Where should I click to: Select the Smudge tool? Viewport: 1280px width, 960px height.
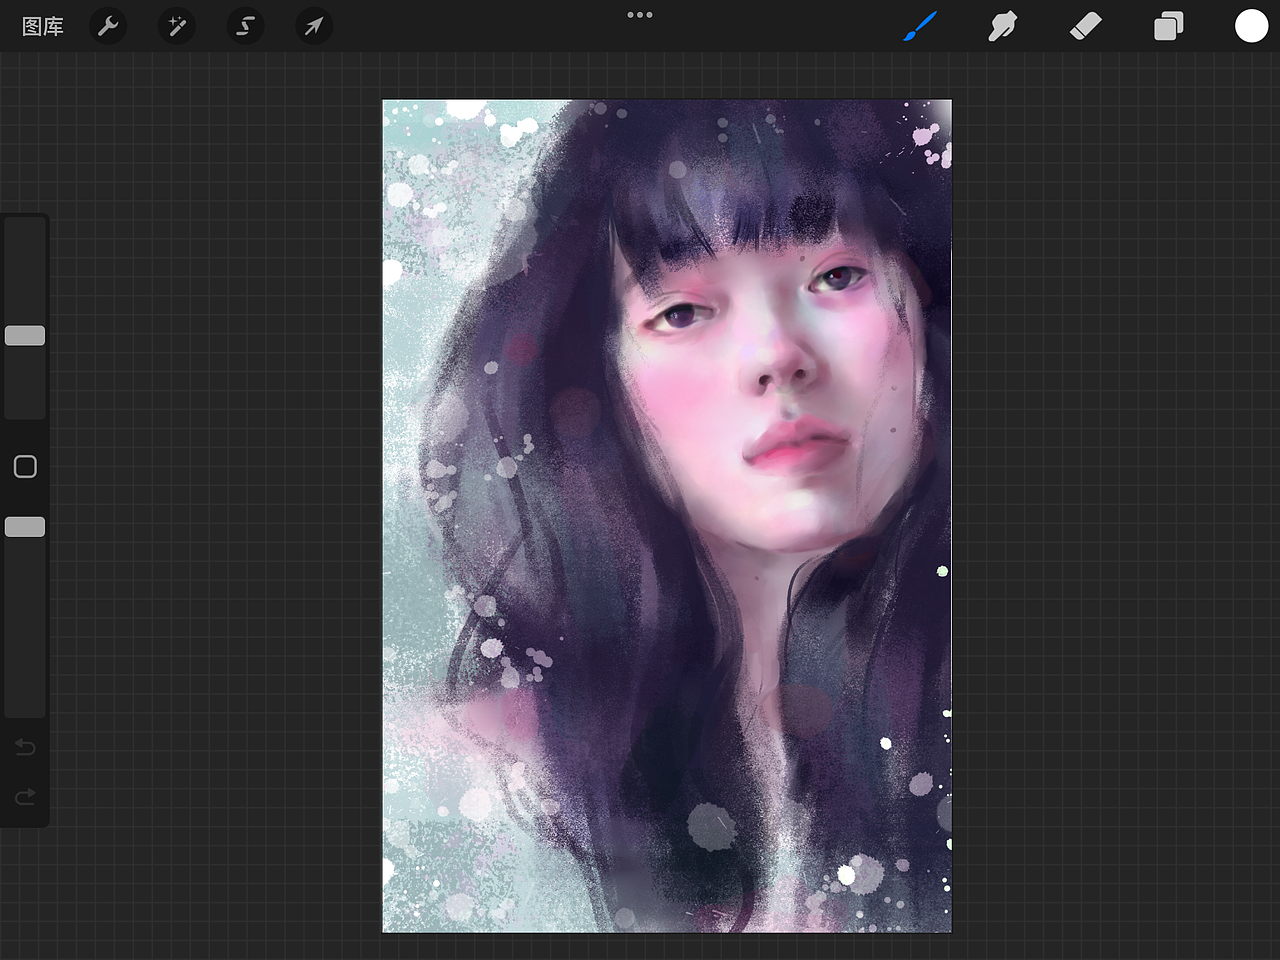click(1002, 26)
